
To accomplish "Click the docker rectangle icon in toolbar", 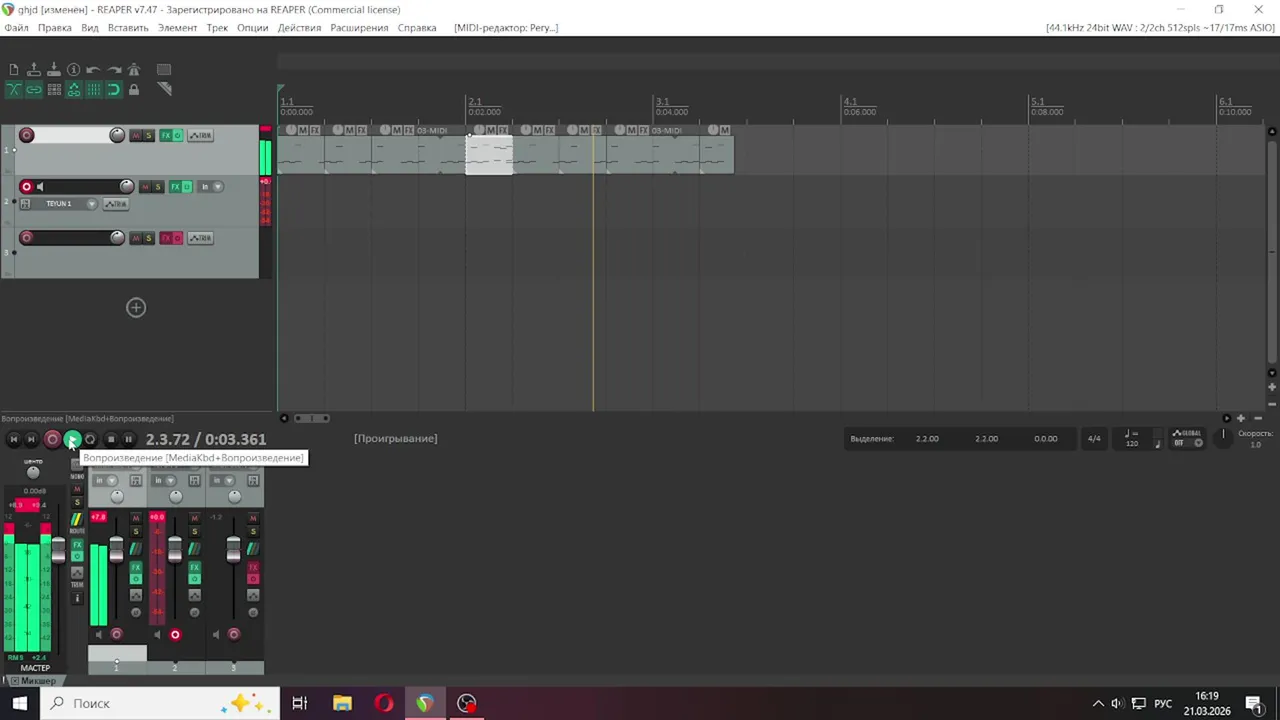I will pos(164,70).
